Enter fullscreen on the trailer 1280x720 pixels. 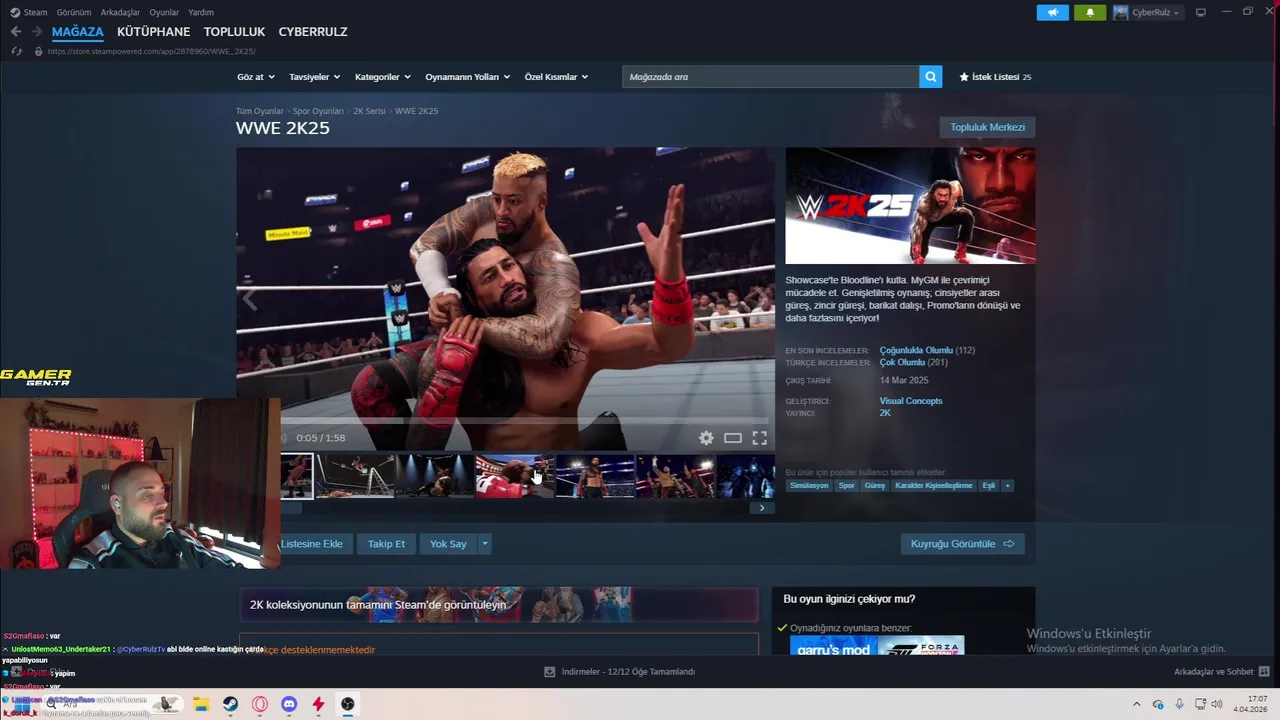click(x=760, y=438)
